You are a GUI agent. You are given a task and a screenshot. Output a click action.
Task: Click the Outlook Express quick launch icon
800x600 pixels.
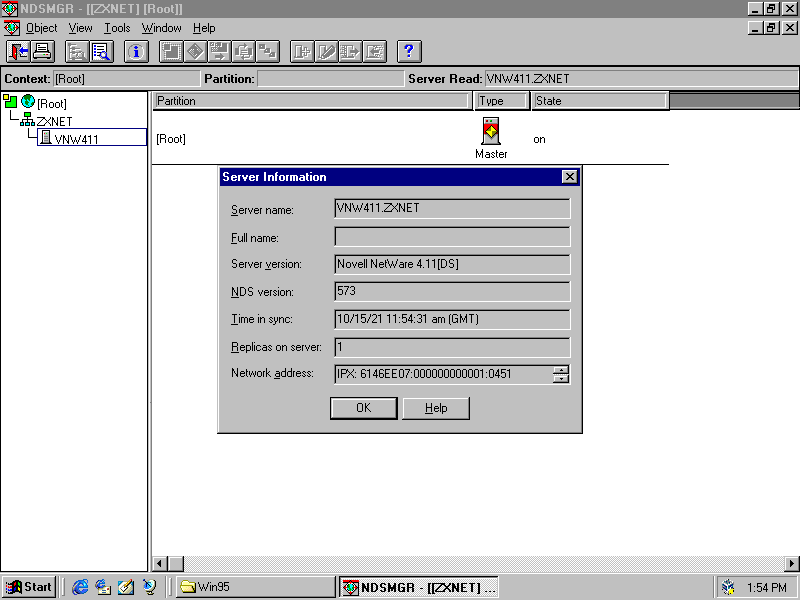pyautogui.click(x=103, y=587)
